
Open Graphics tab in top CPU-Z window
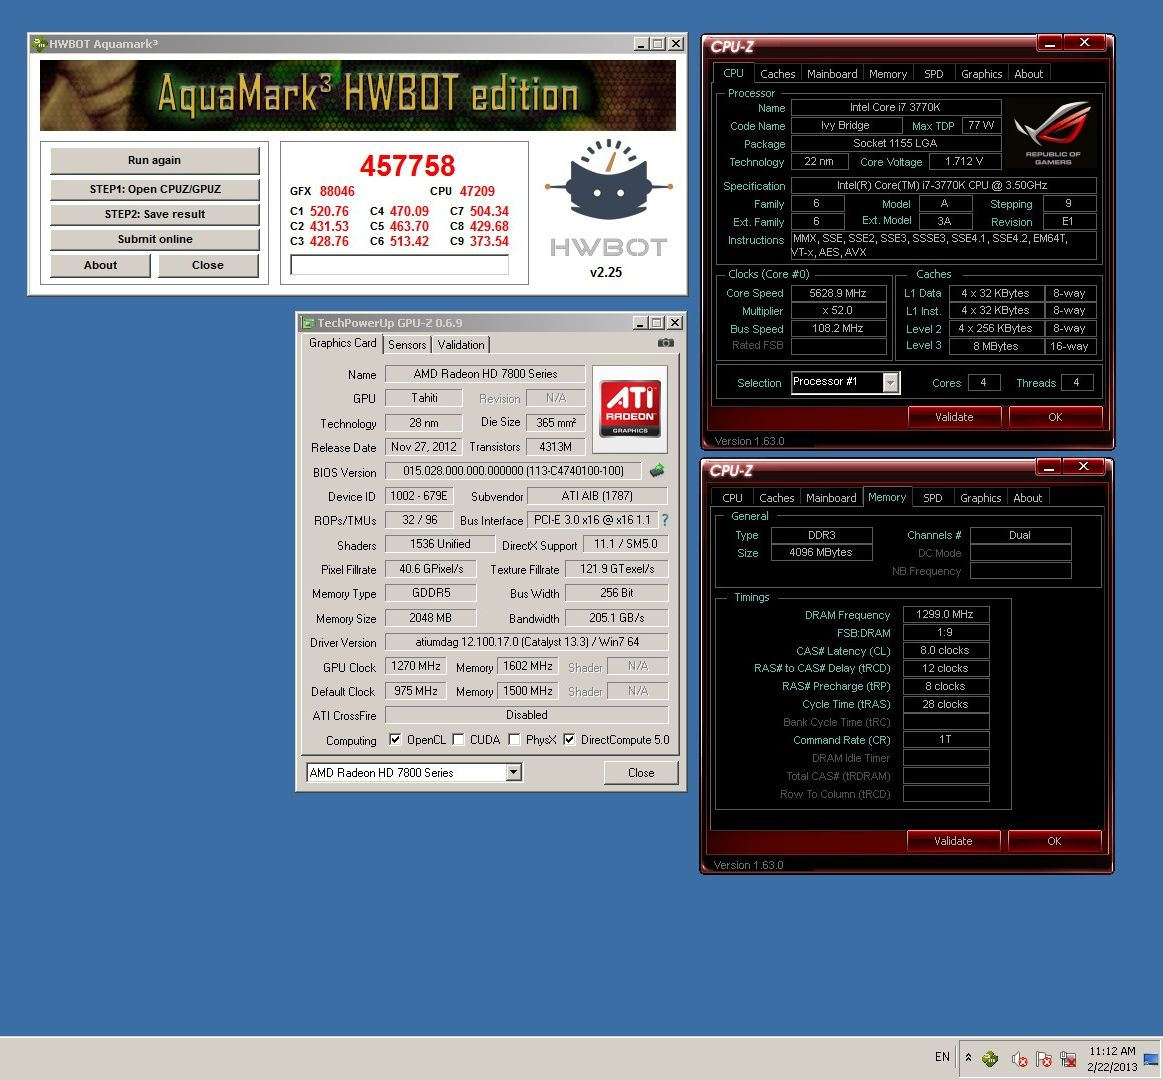coord(981,73)
